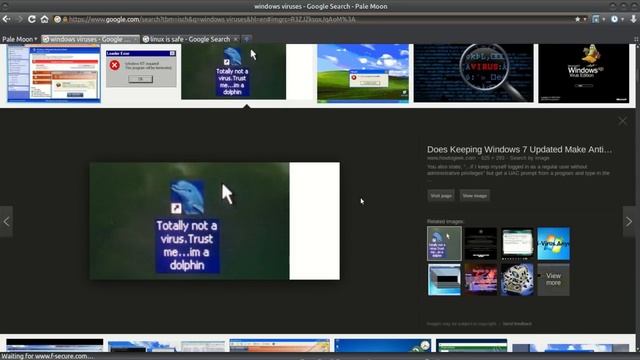Click the 'Visit page' button
This screenshot has height=360, width=640.
[441, 196]
